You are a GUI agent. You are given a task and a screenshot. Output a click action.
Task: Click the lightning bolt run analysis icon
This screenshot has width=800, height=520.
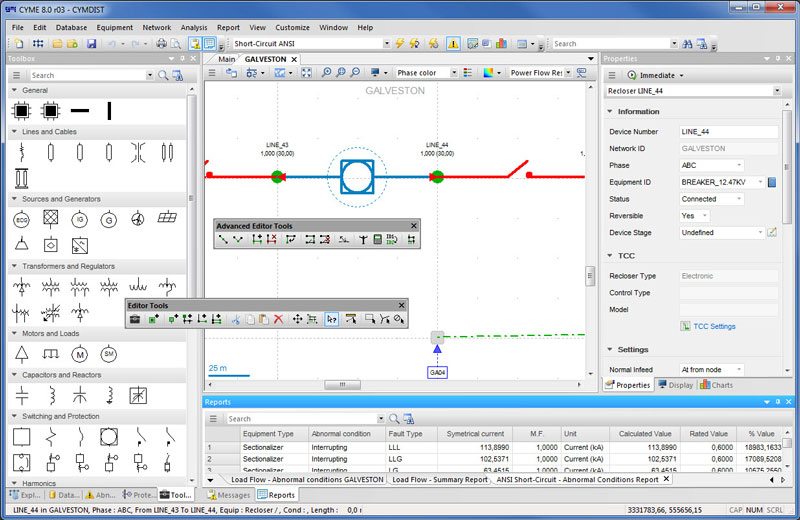click(400, 44)
